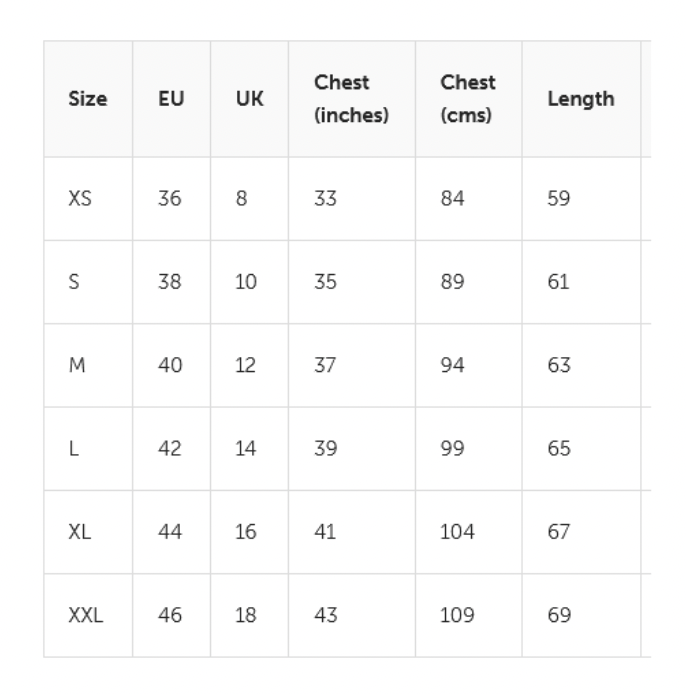This screenshot has height=694, width=686.
Task: Click length value 69 for XXL
Action: (x=559, y=616)
